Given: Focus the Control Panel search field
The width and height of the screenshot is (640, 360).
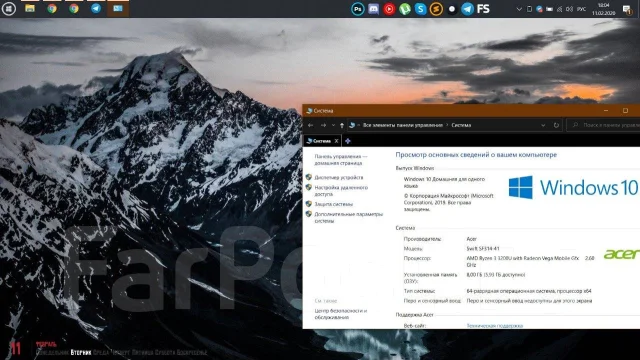Looking at the screenshot, I should tap(604, 125).
